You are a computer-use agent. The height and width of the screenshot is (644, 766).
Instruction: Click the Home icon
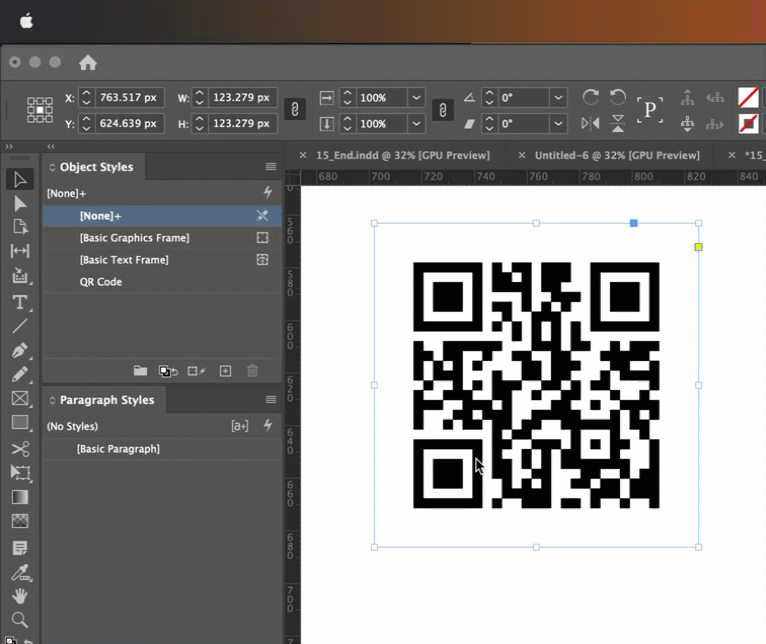(88, 63)
